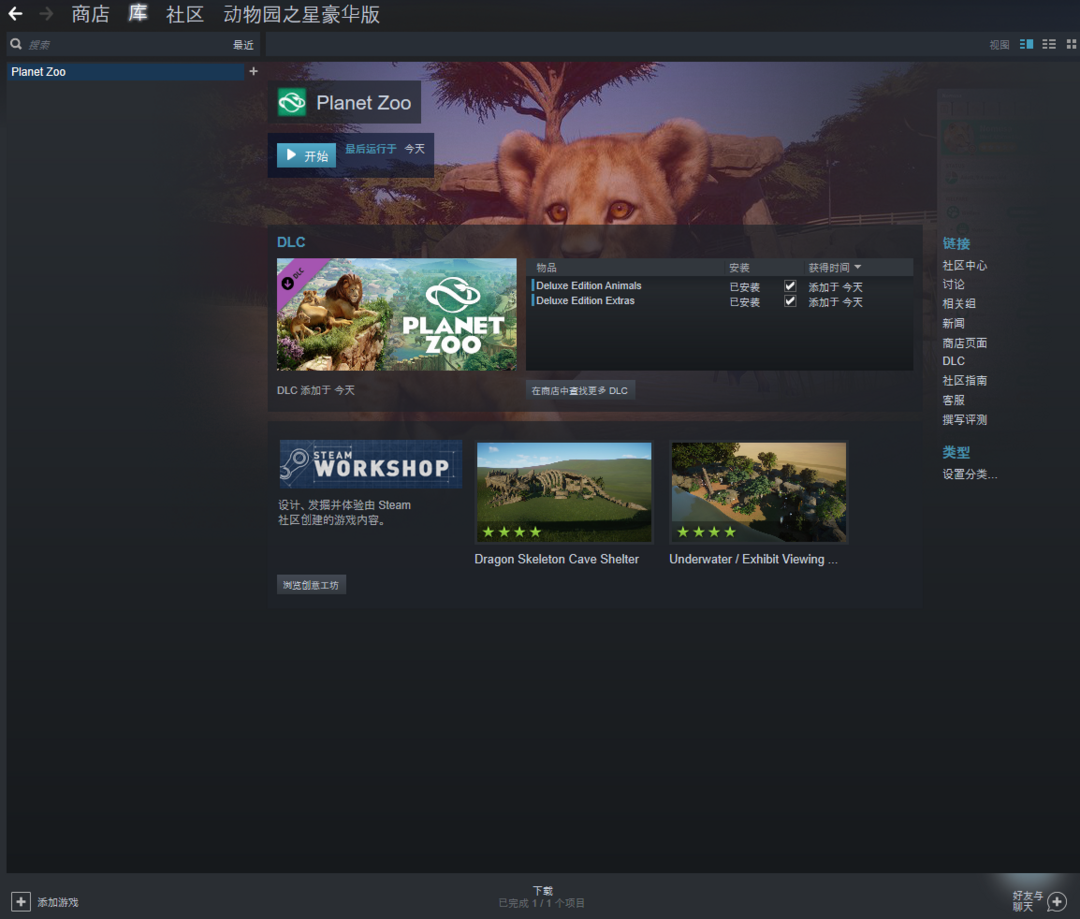This screenshot has height=919, width=1080.
Task: Switch to detail view layout icon
Action: point(1026,44)
